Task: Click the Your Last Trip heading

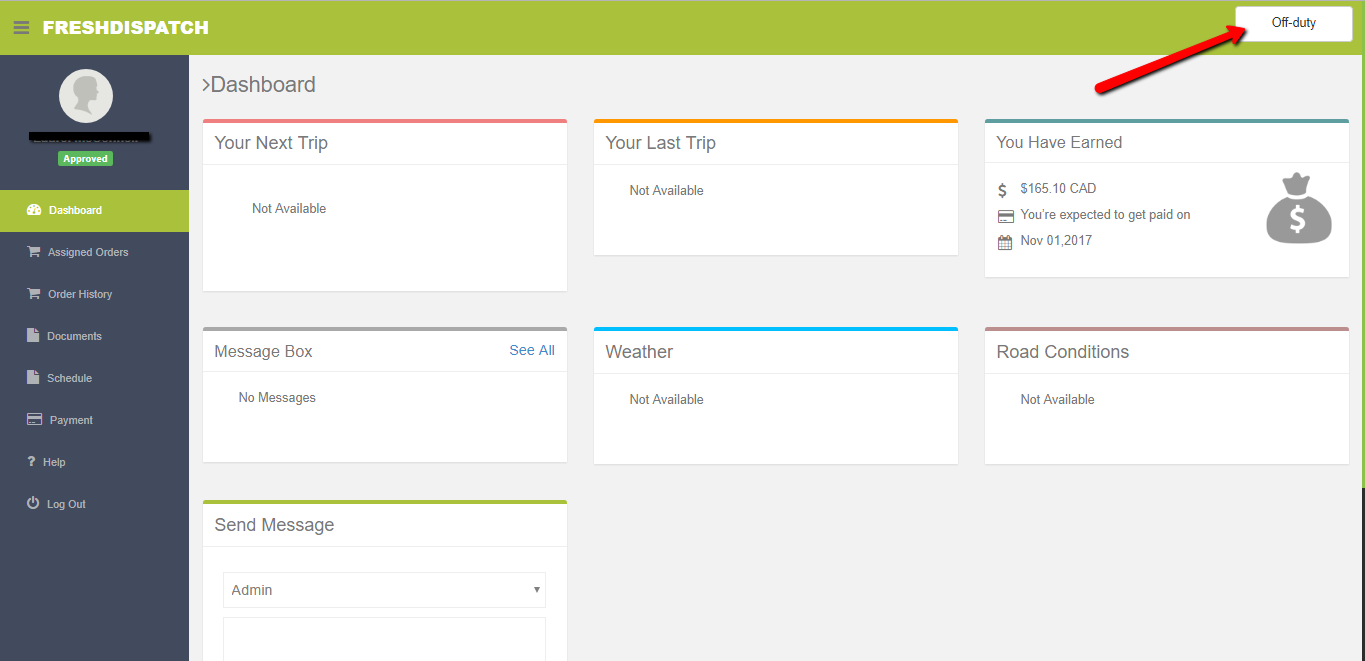Action: [x=661, y=143]
